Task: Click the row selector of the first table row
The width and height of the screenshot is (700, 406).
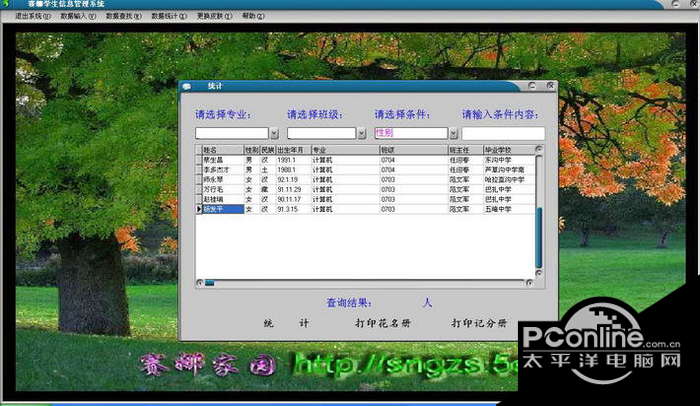Action: 199,160
